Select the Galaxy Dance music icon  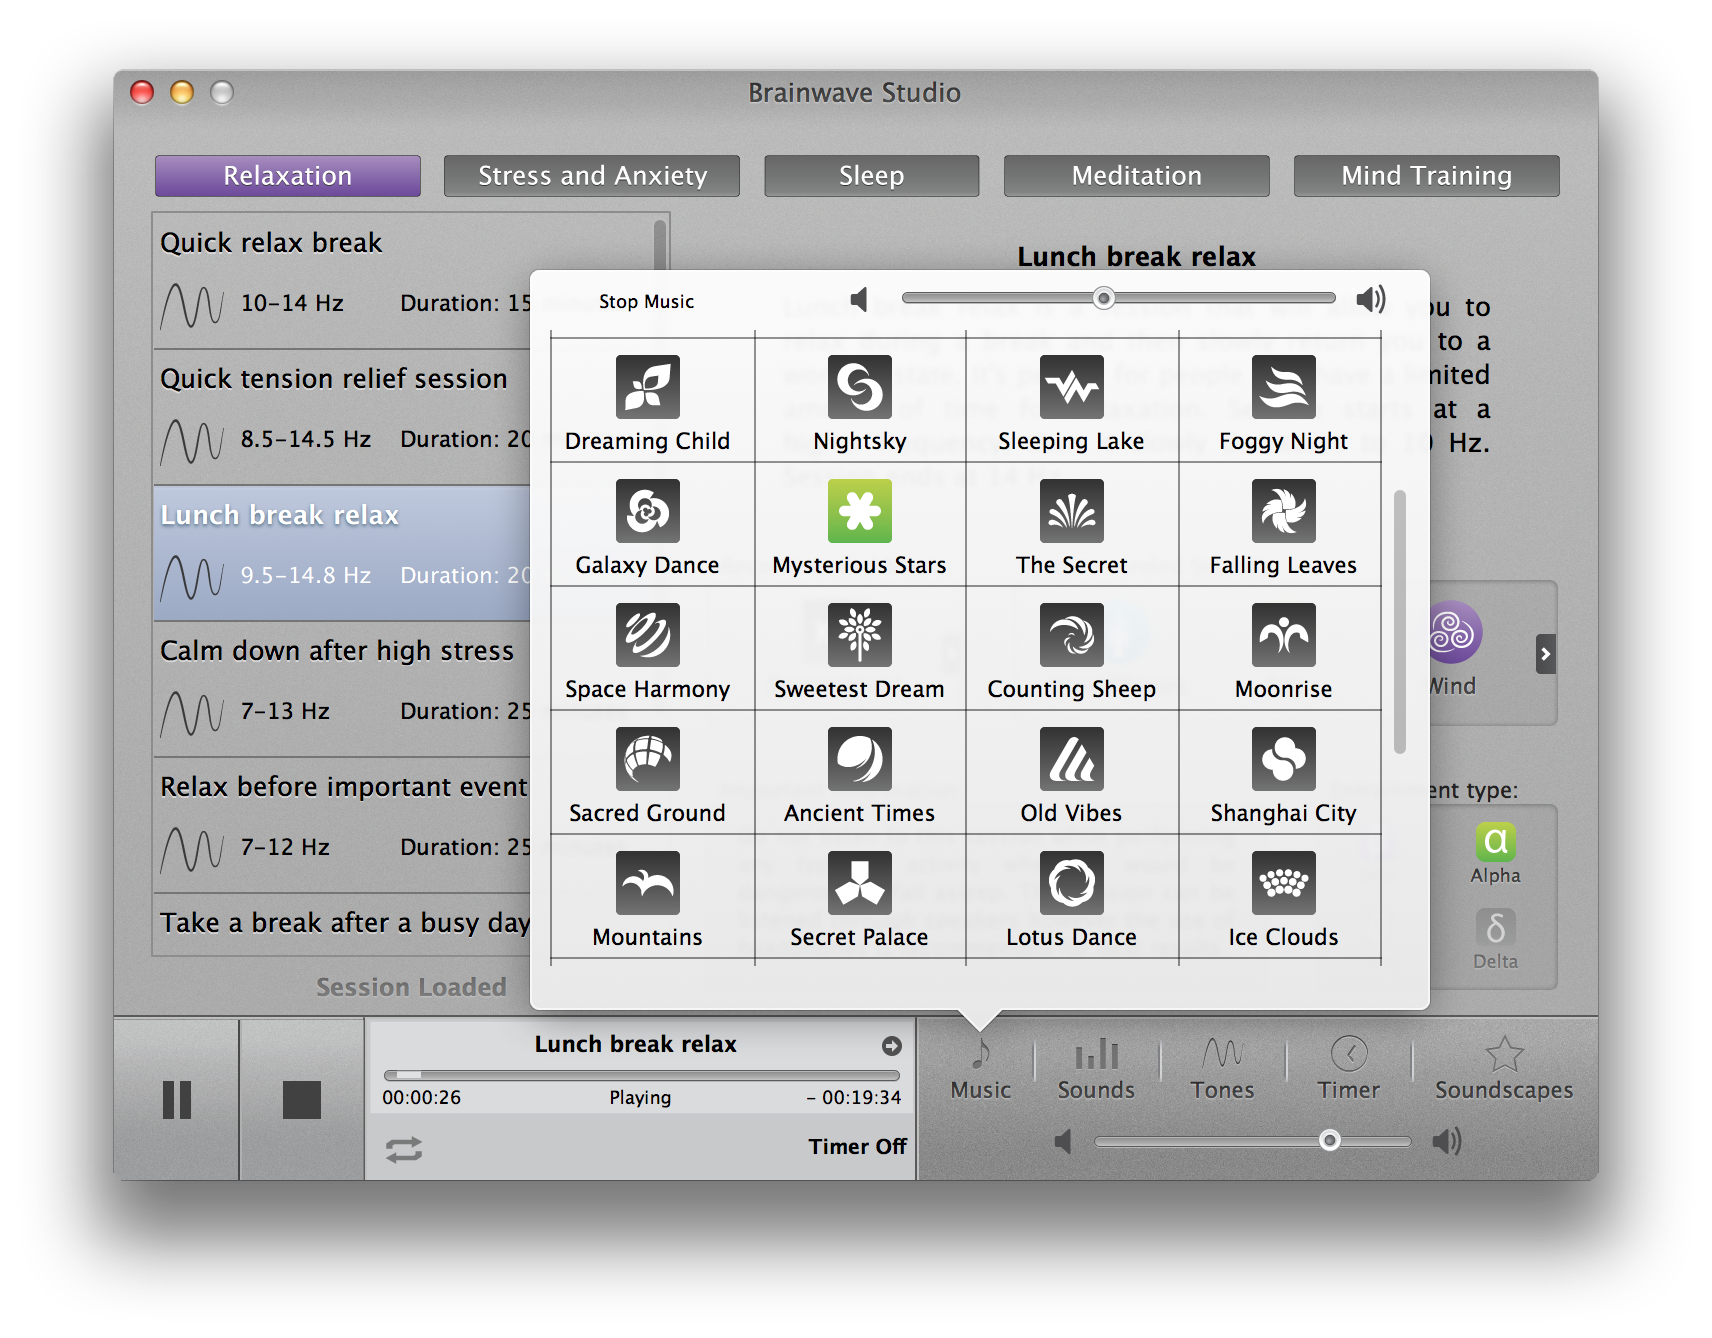647,511
